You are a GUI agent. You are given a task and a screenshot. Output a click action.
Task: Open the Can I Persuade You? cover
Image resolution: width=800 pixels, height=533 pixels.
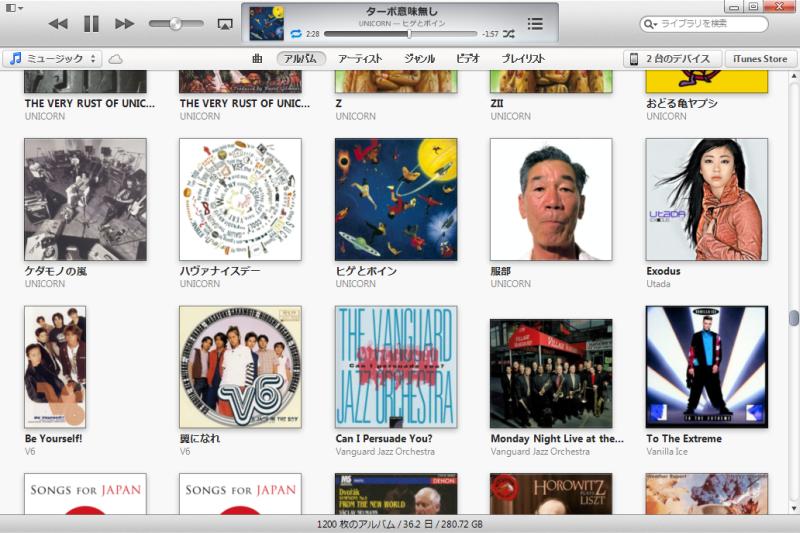point(396,367)
